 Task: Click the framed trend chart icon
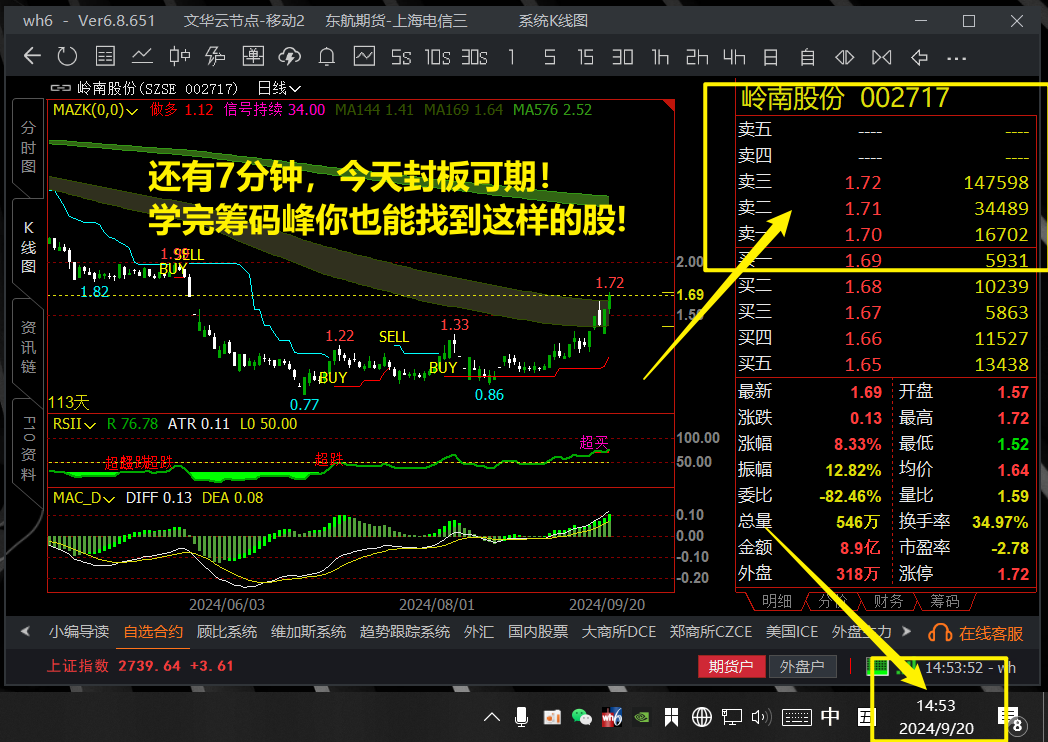pos(364,57)
